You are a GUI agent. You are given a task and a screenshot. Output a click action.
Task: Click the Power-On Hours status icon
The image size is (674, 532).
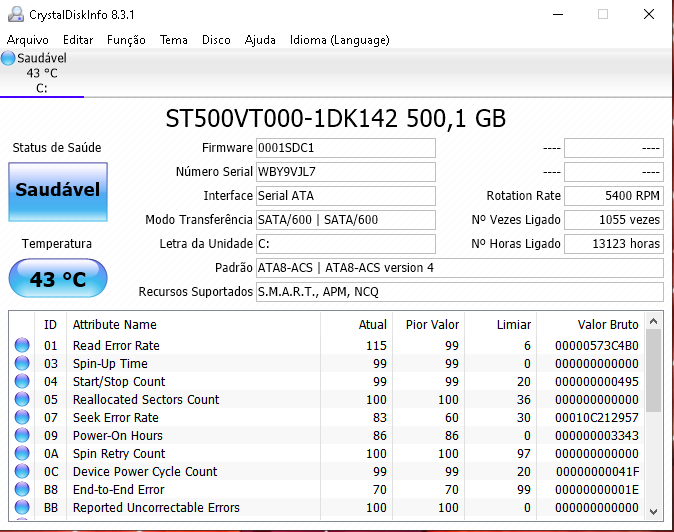tap(22, 435)
